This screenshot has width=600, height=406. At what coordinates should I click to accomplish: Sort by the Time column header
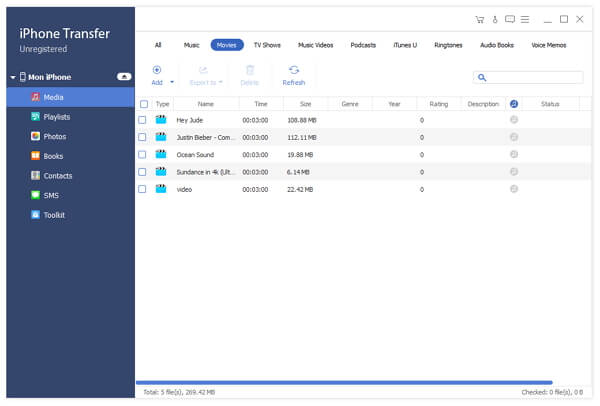[x=261, y=104]
